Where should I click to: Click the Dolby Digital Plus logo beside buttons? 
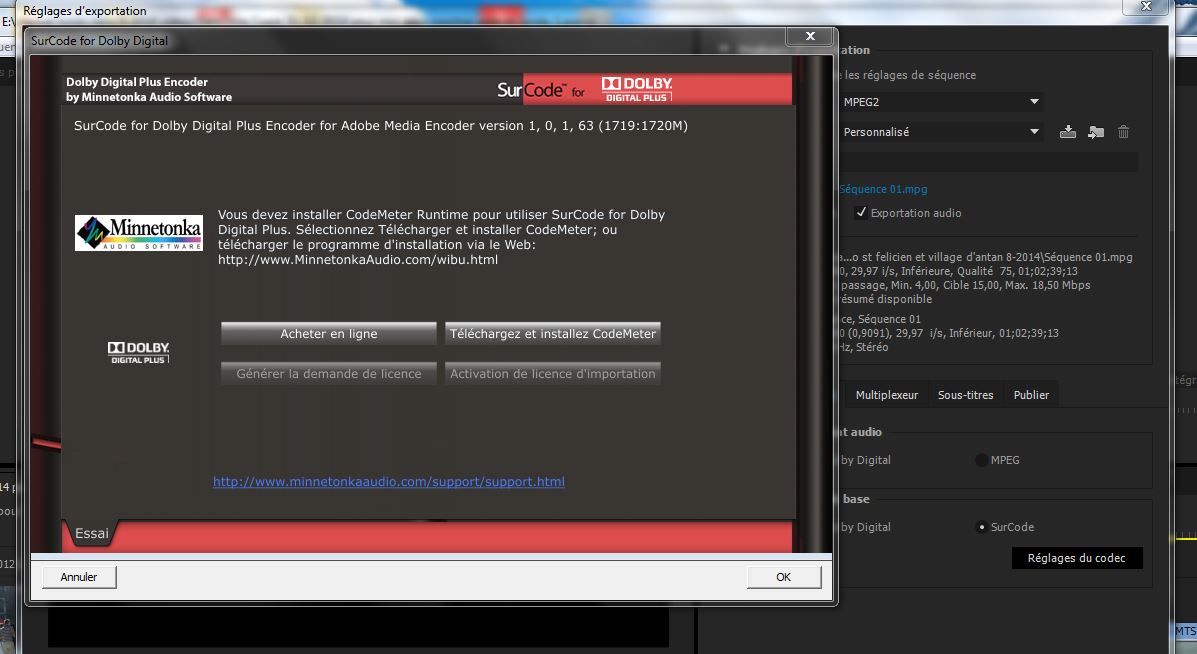coord(138,352)
